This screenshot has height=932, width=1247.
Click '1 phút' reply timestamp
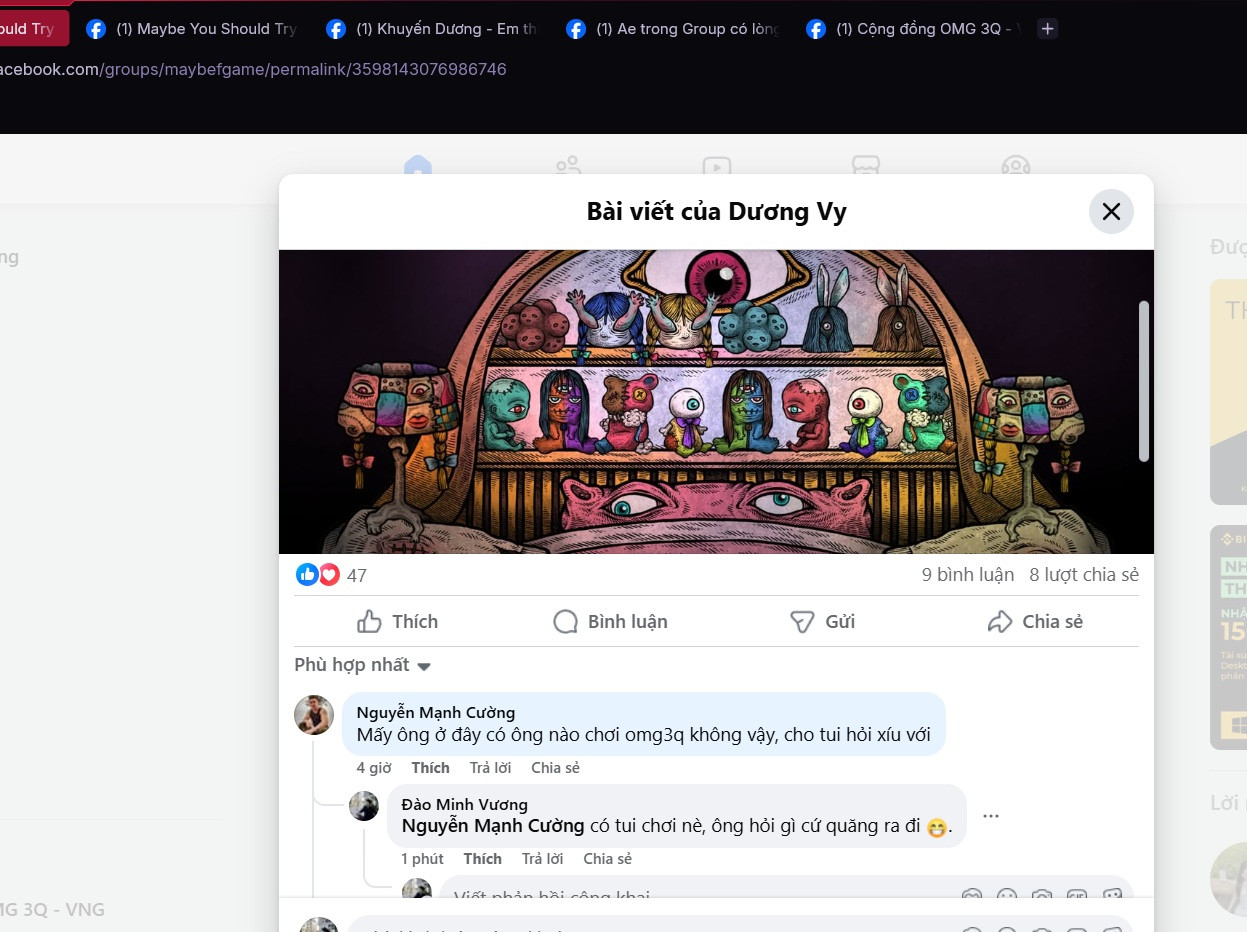422,859
